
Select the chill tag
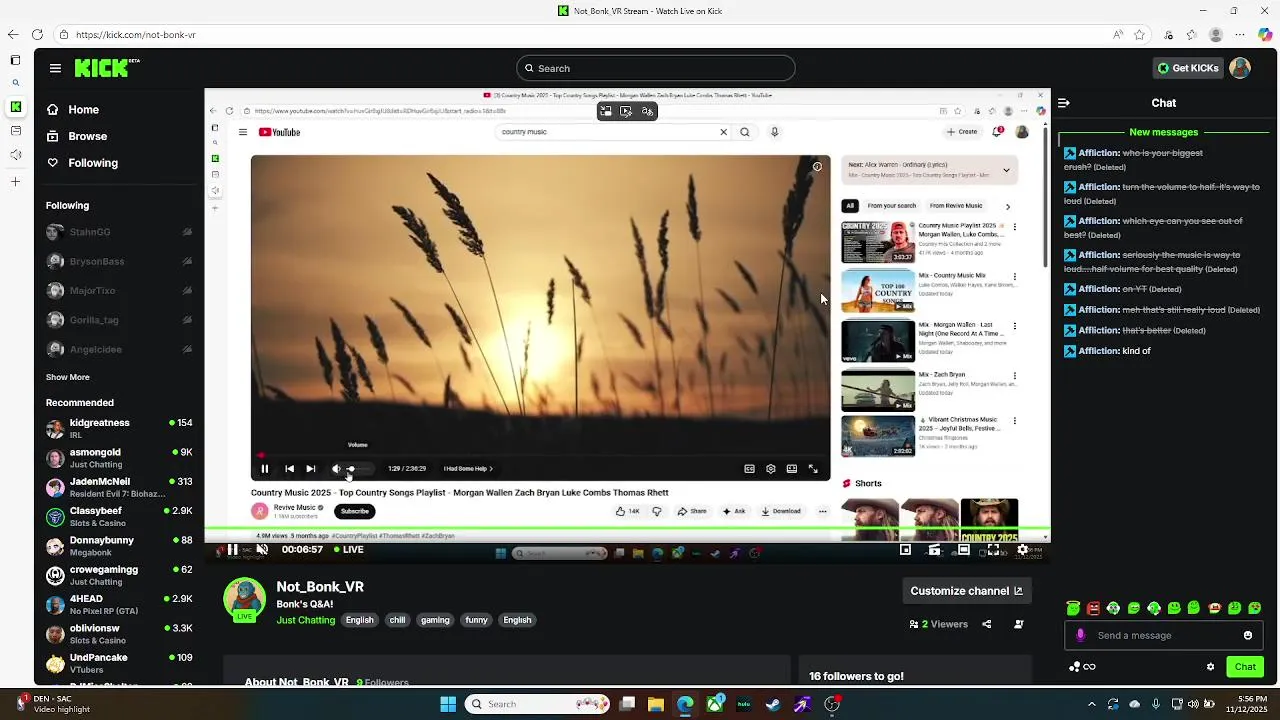(397, 620)
